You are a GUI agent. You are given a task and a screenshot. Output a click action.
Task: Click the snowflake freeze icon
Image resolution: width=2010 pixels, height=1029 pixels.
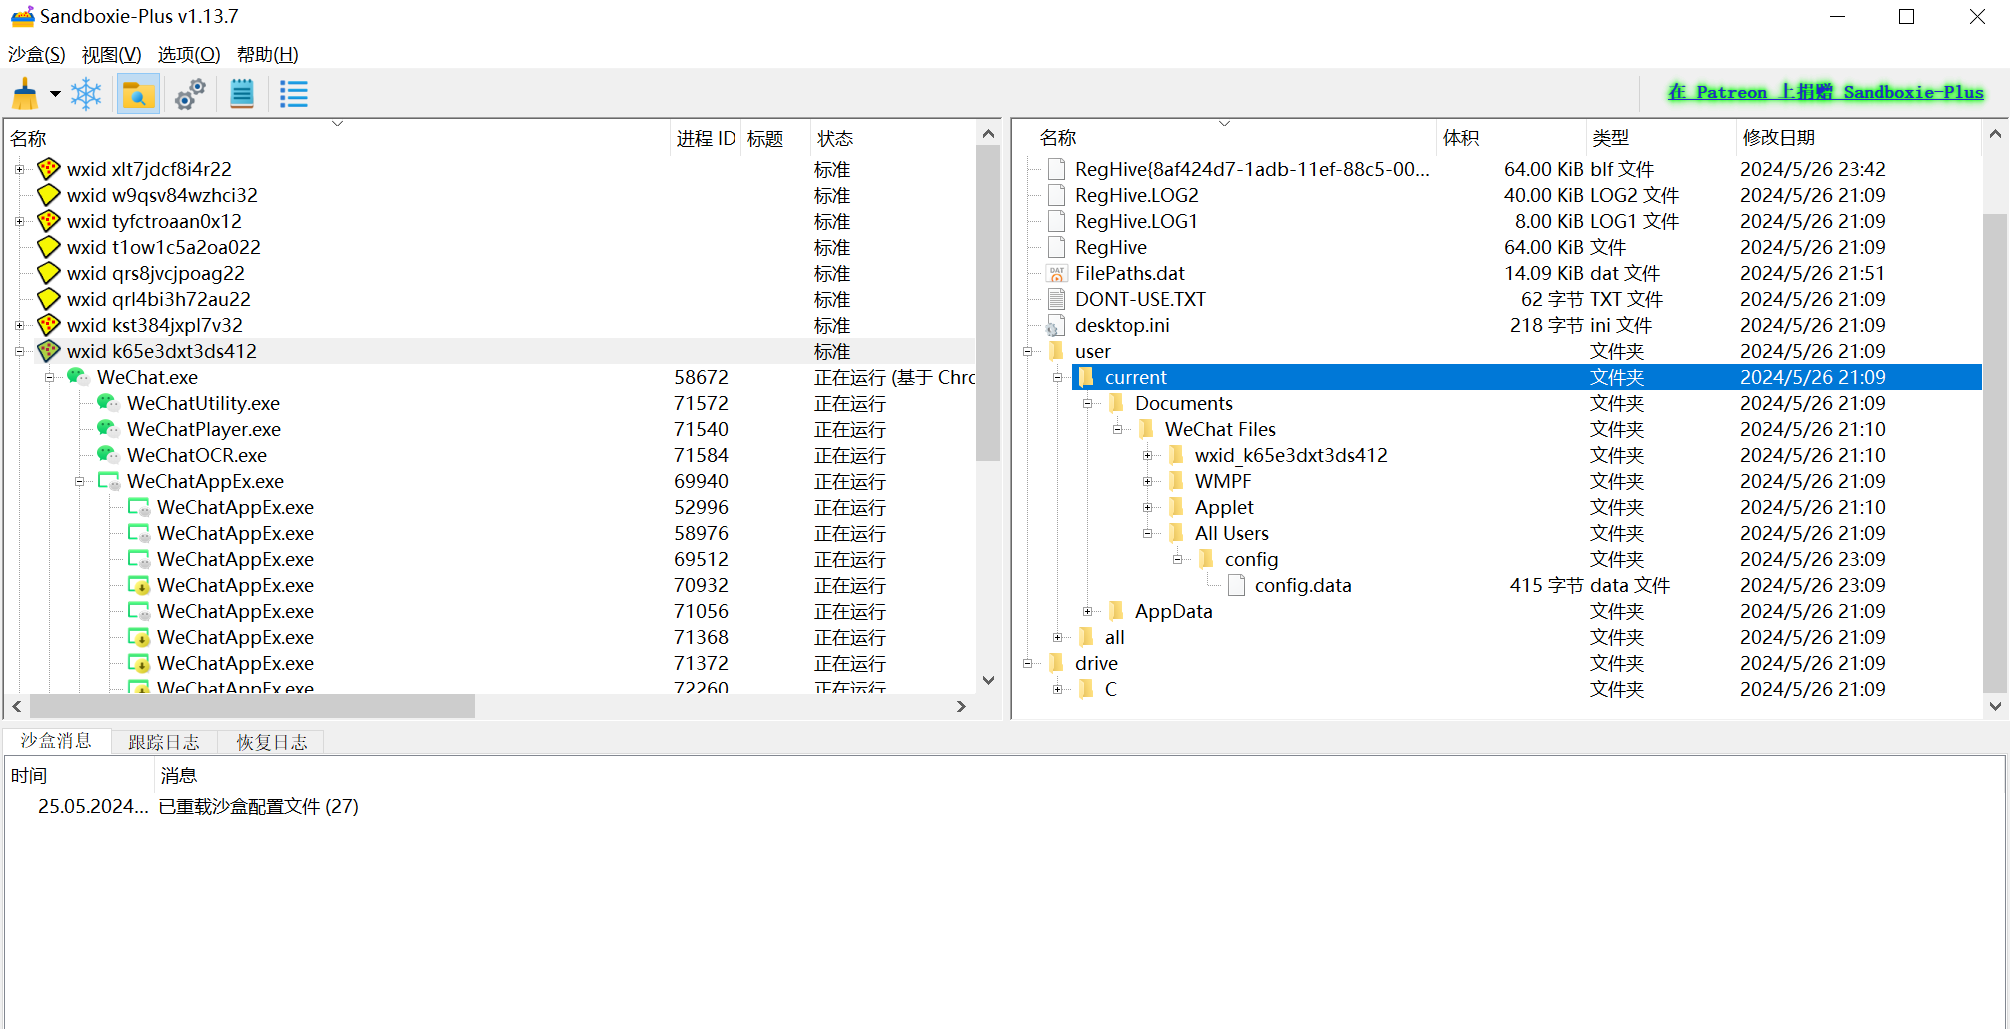tap(86, 95)
